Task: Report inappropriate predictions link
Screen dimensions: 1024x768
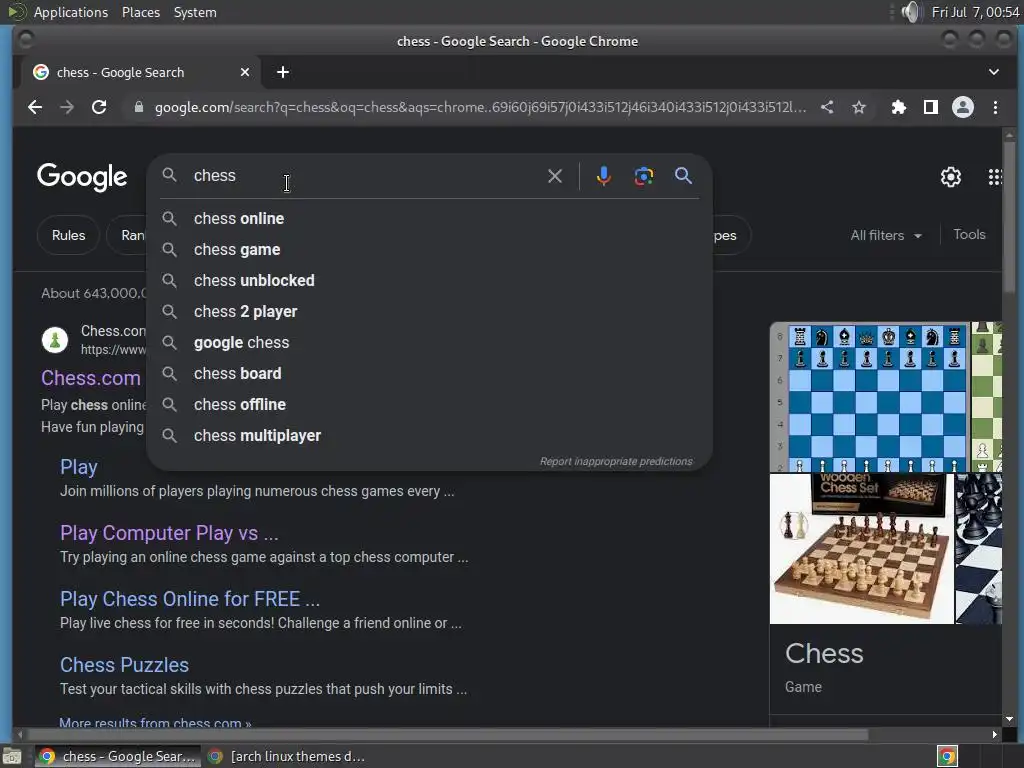Action: pyautogui.click(x=616, y=461)
